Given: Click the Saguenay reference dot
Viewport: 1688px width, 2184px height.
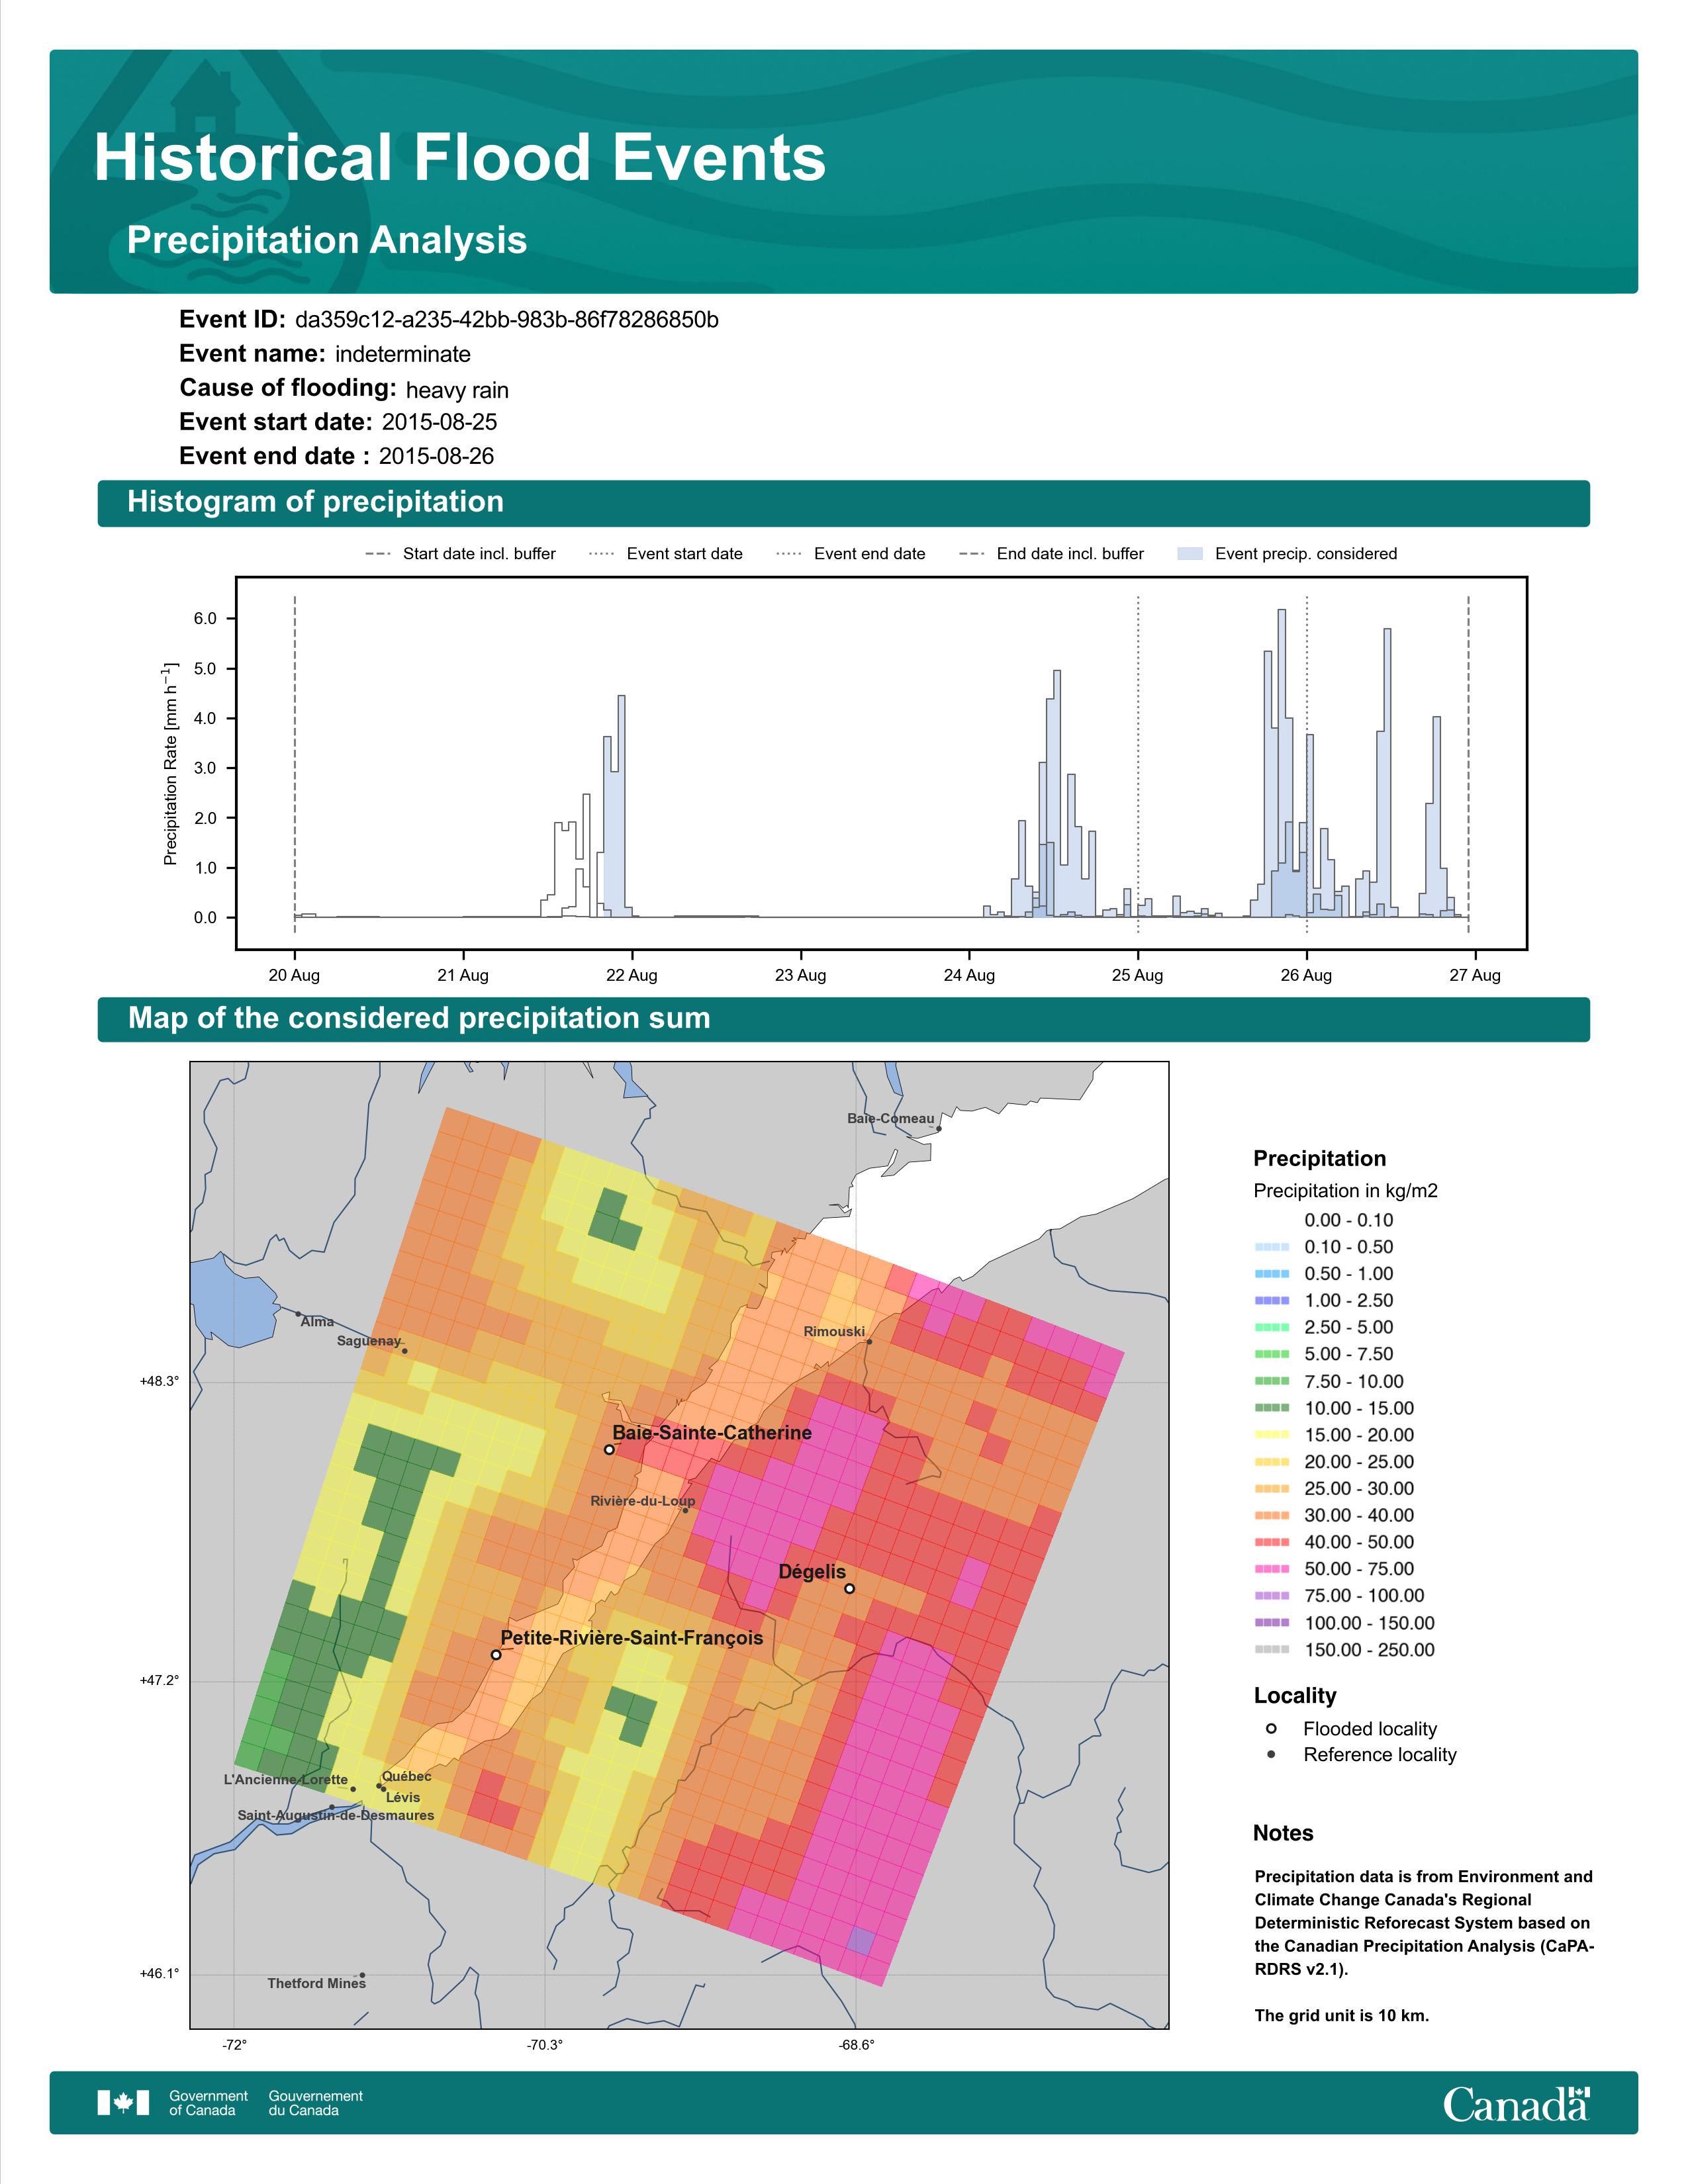Looking at the screenshot, I should point(405,1351).
